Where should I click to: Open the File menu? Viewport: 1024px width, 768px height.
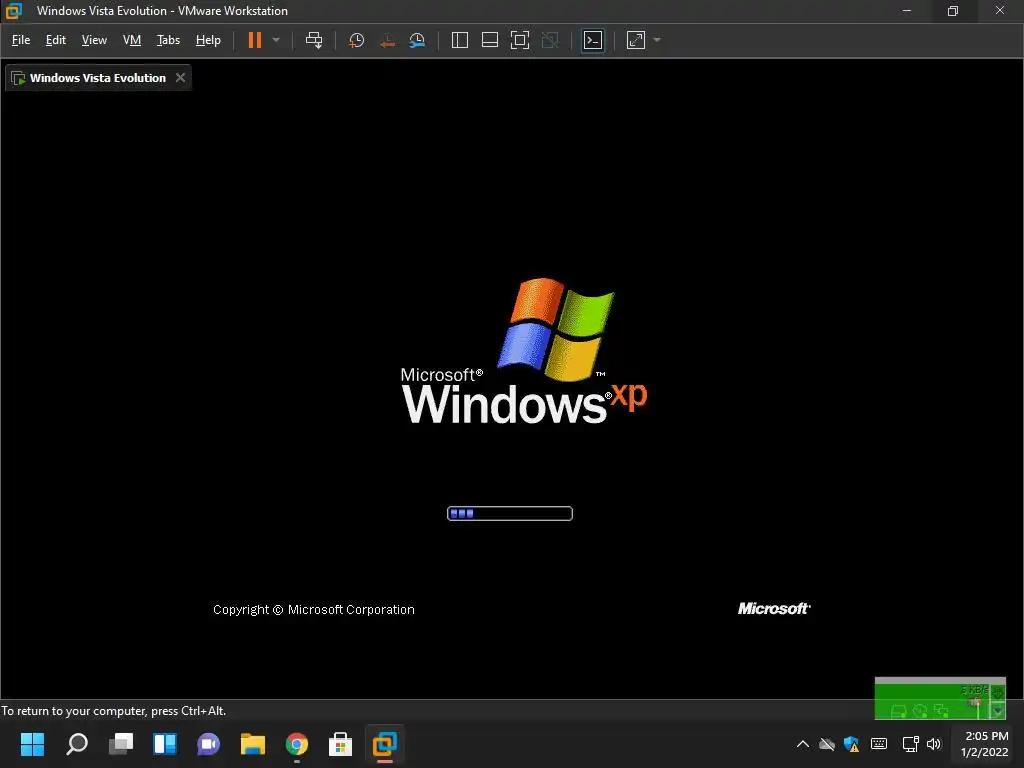pyautogui.click(x=21, y=40)
